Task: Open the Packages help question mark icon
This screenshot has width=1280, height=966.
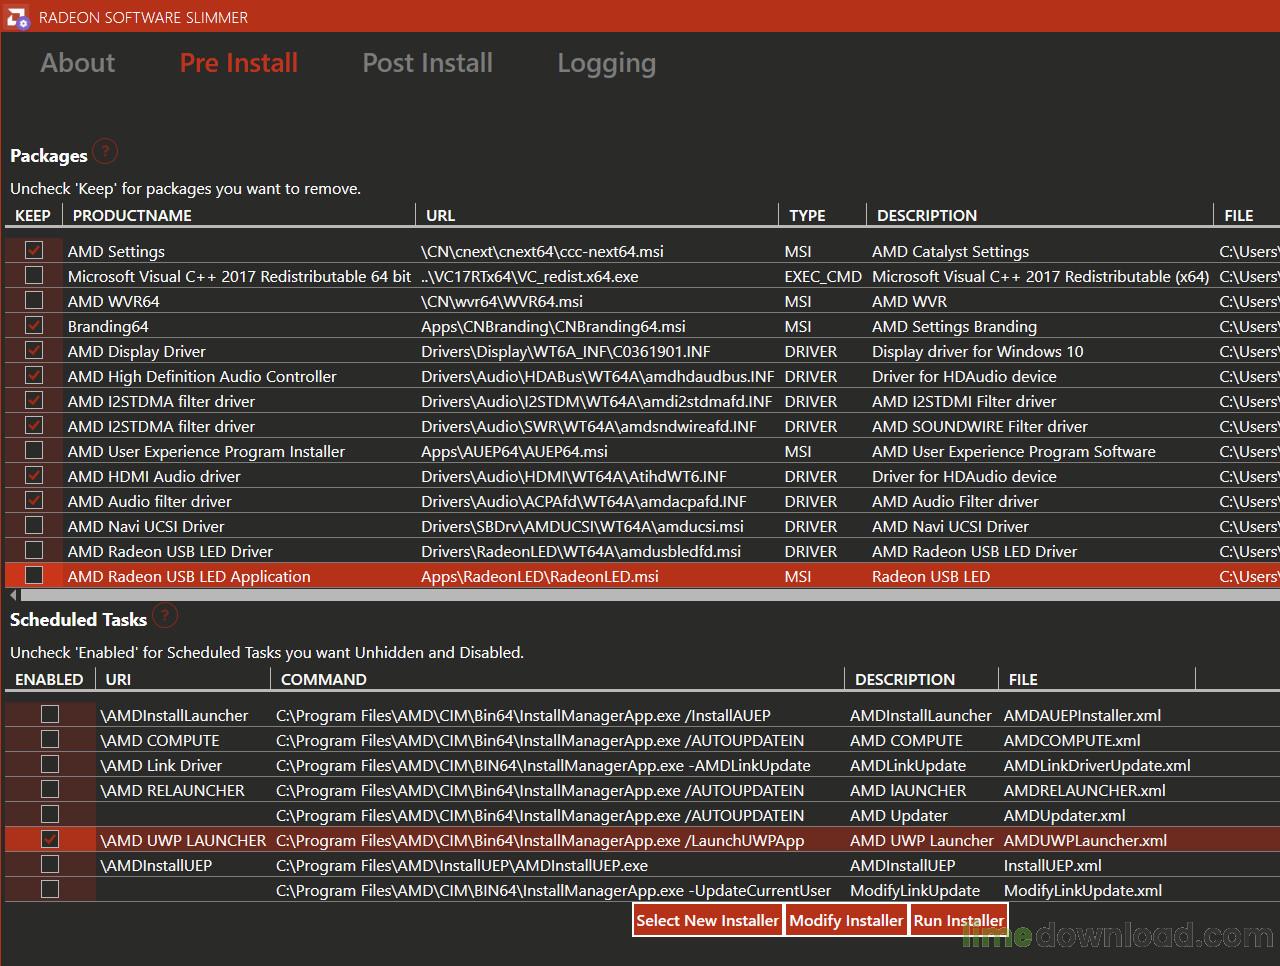Action: [x=105, y=152]
